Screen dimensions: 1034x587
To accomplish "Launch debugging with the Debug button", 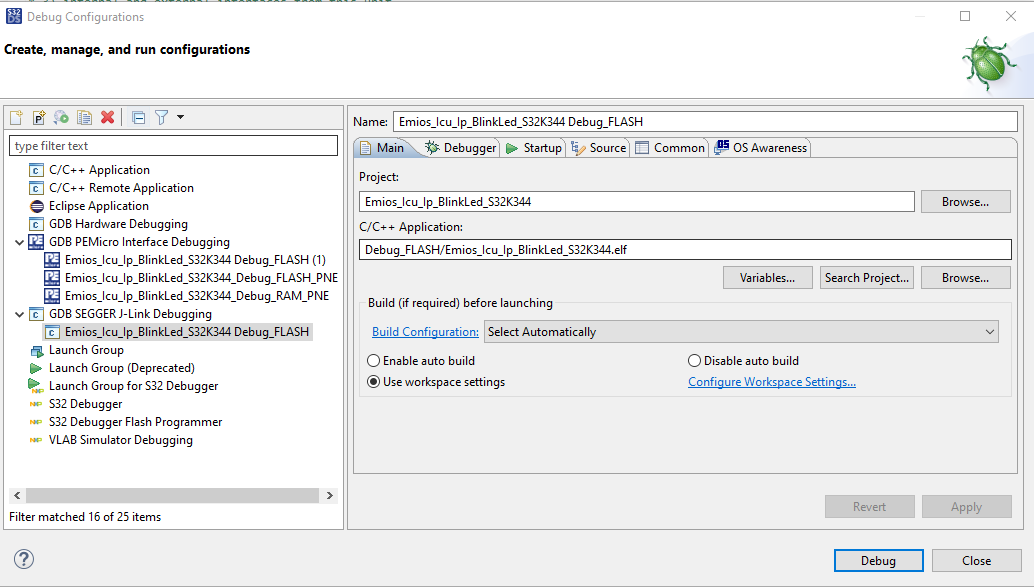I will (878, 560).
